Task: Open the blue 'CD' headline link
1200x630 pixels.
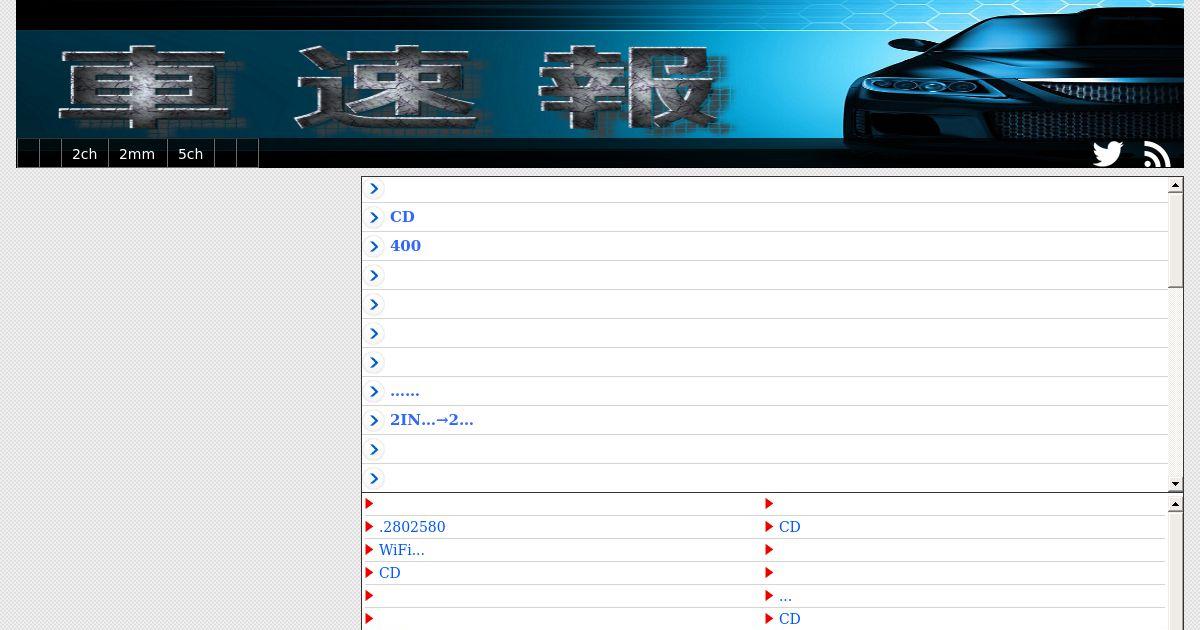Action: coord(402,217)
